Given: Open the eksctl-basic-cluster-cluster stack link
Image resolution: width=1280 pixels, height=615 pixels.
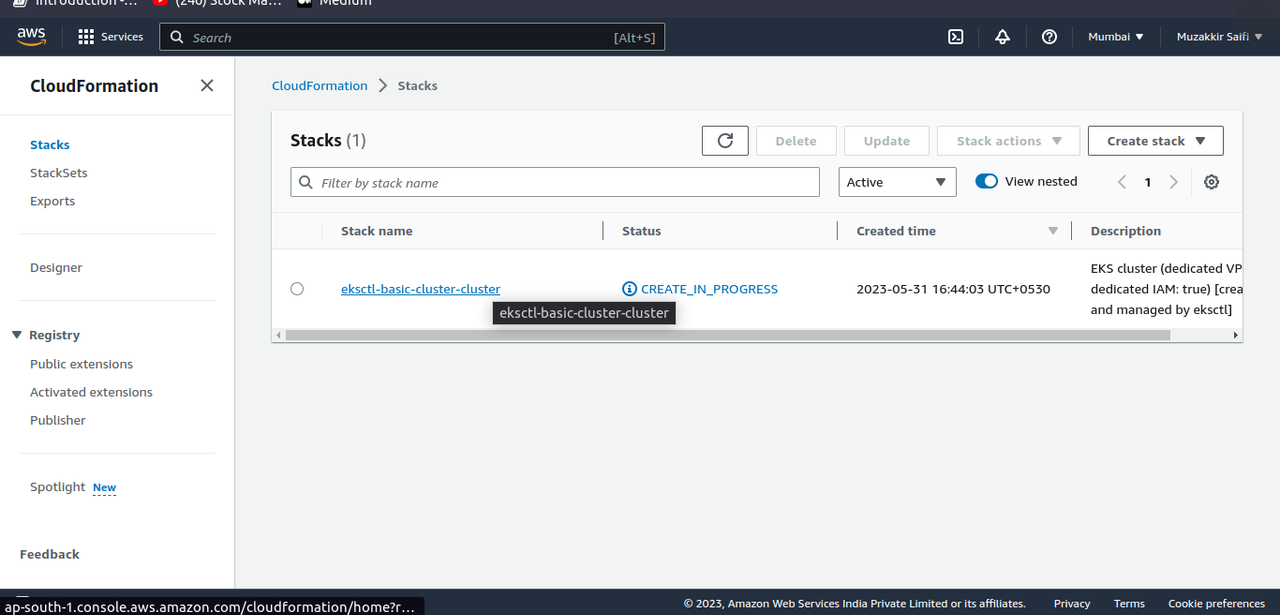Looking at the screenshot, I should tap(420, 289).
